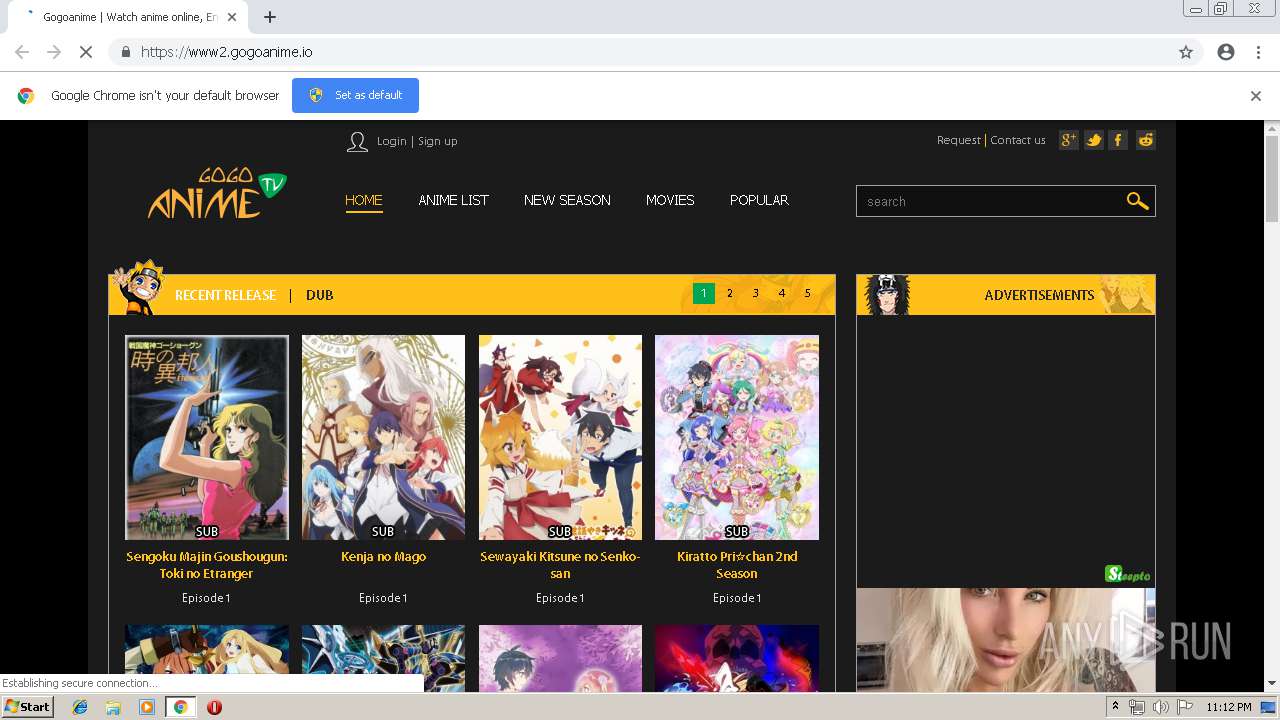Viewport: 1280px width, 720px height.
Task: Open Kiratto Pri☆chan 2nd Season poster
Action: (x=737, y=437)
